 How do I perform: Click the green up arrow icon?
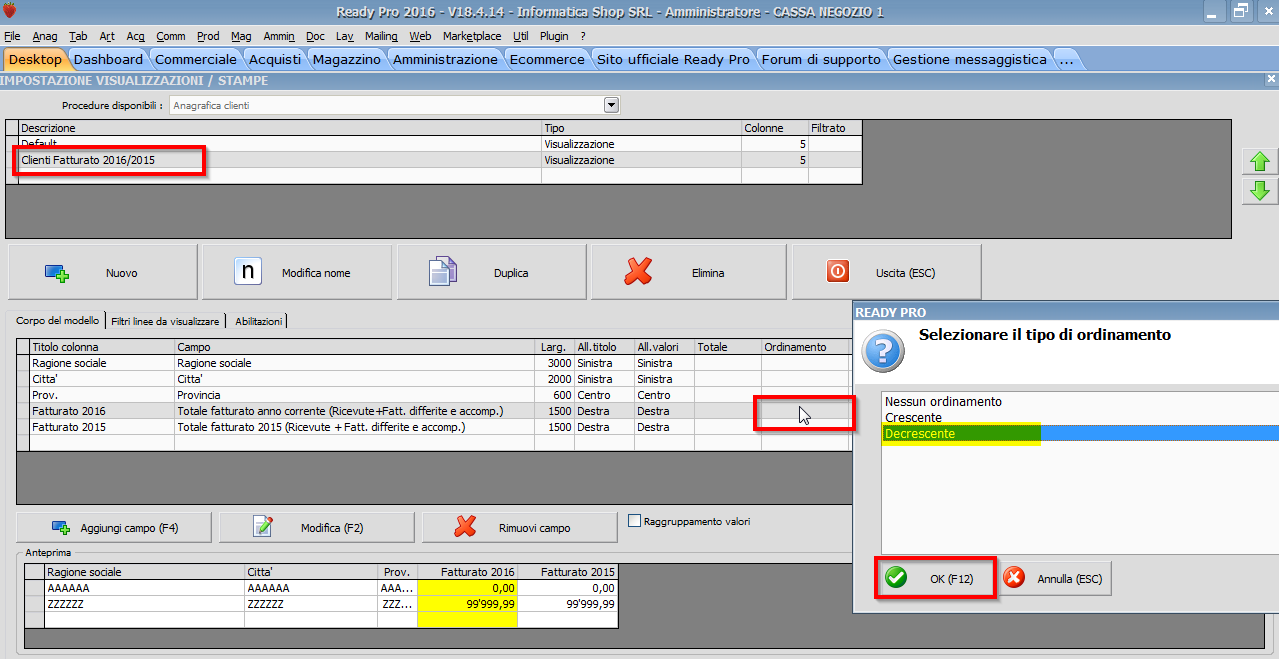click(x=1259, y=161)
